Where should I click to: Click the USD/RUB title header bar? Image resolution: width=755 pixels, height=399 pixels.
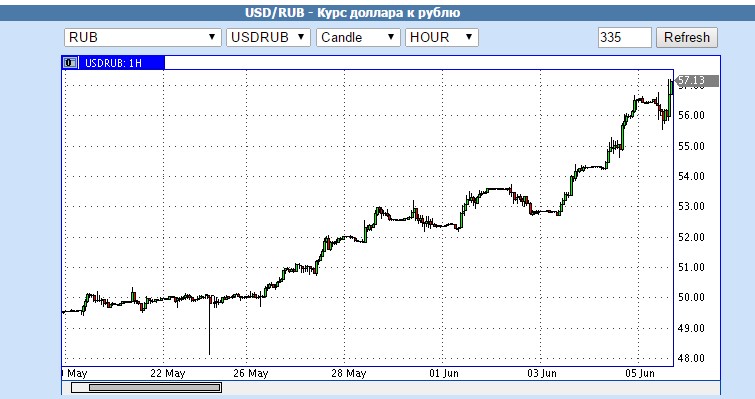tap(378, 13)
